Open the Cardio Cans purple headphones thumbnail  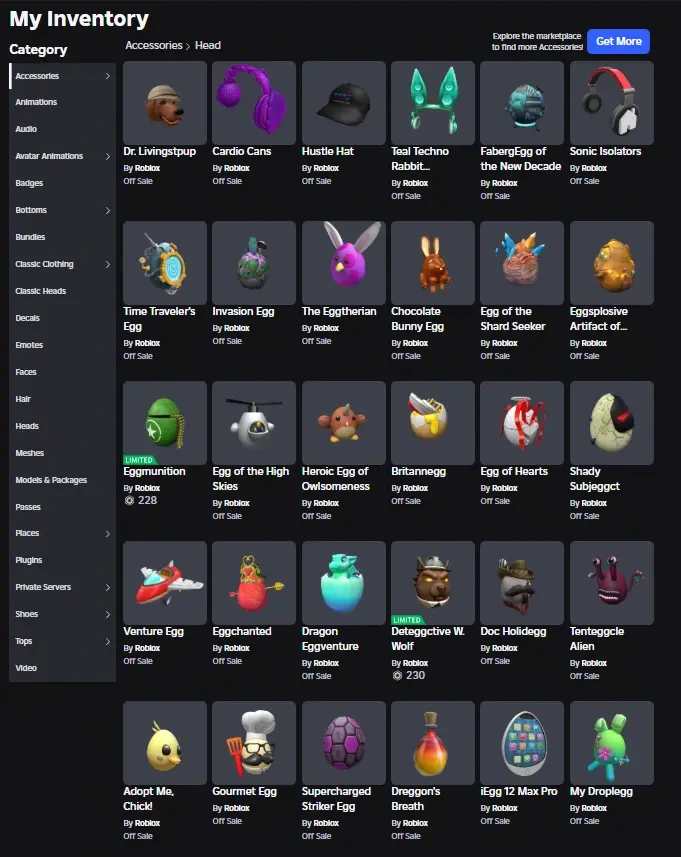(254, 103)
